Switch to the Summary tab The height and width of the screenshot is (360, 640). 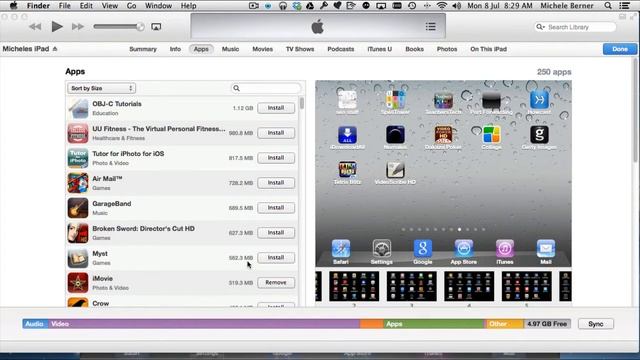[x=143, y=49]
